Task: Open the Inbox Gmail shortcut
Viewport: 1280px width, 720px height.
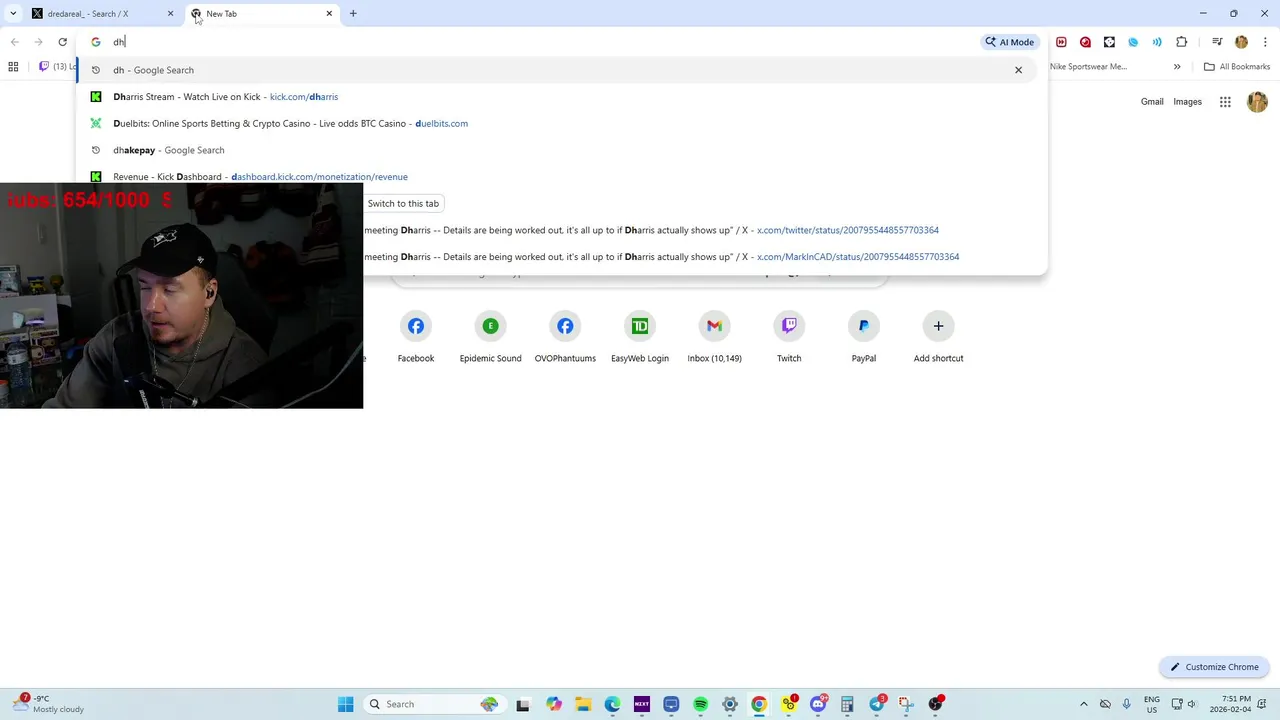Action: [714, 338]
